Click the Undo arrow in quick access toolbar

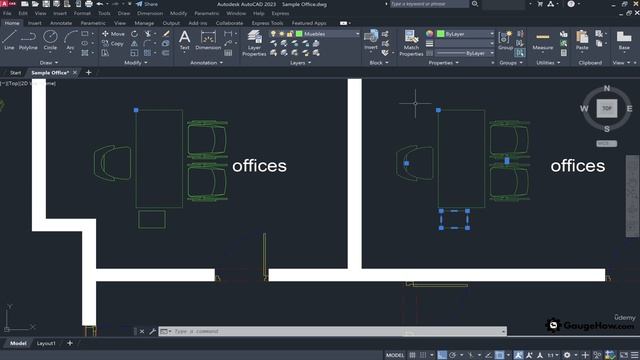[x=100, y=4]
